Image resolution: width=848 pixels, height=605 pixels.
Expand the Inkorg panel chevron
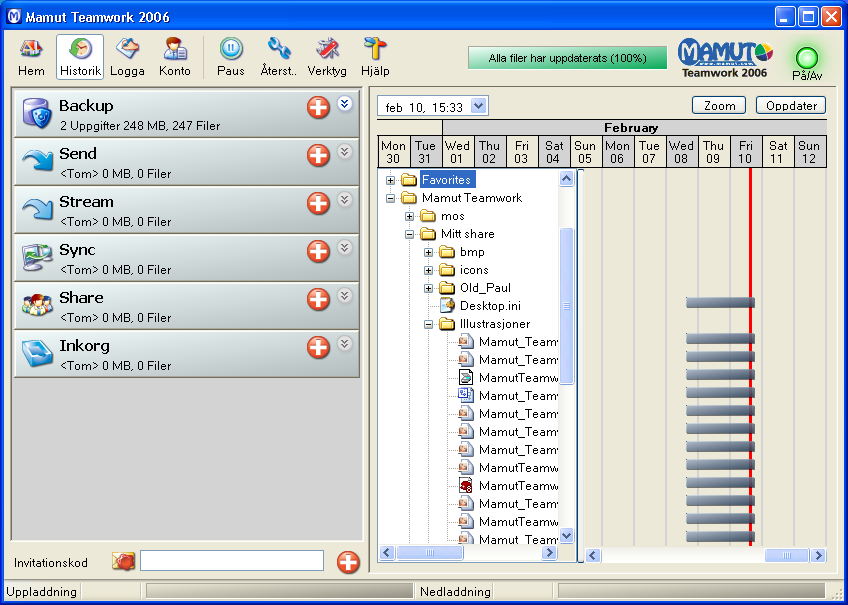pos(345,344)
